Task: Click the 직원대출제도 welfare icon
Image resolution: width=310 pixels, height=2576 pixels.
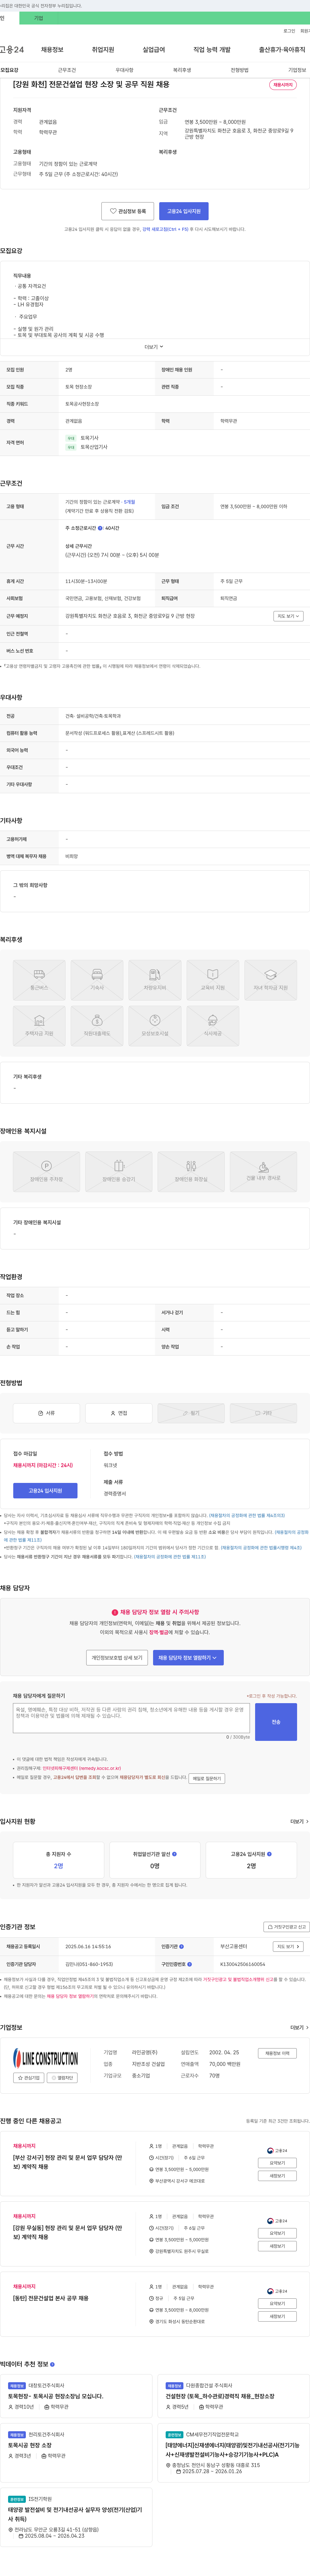Action: pos(97,1026)
